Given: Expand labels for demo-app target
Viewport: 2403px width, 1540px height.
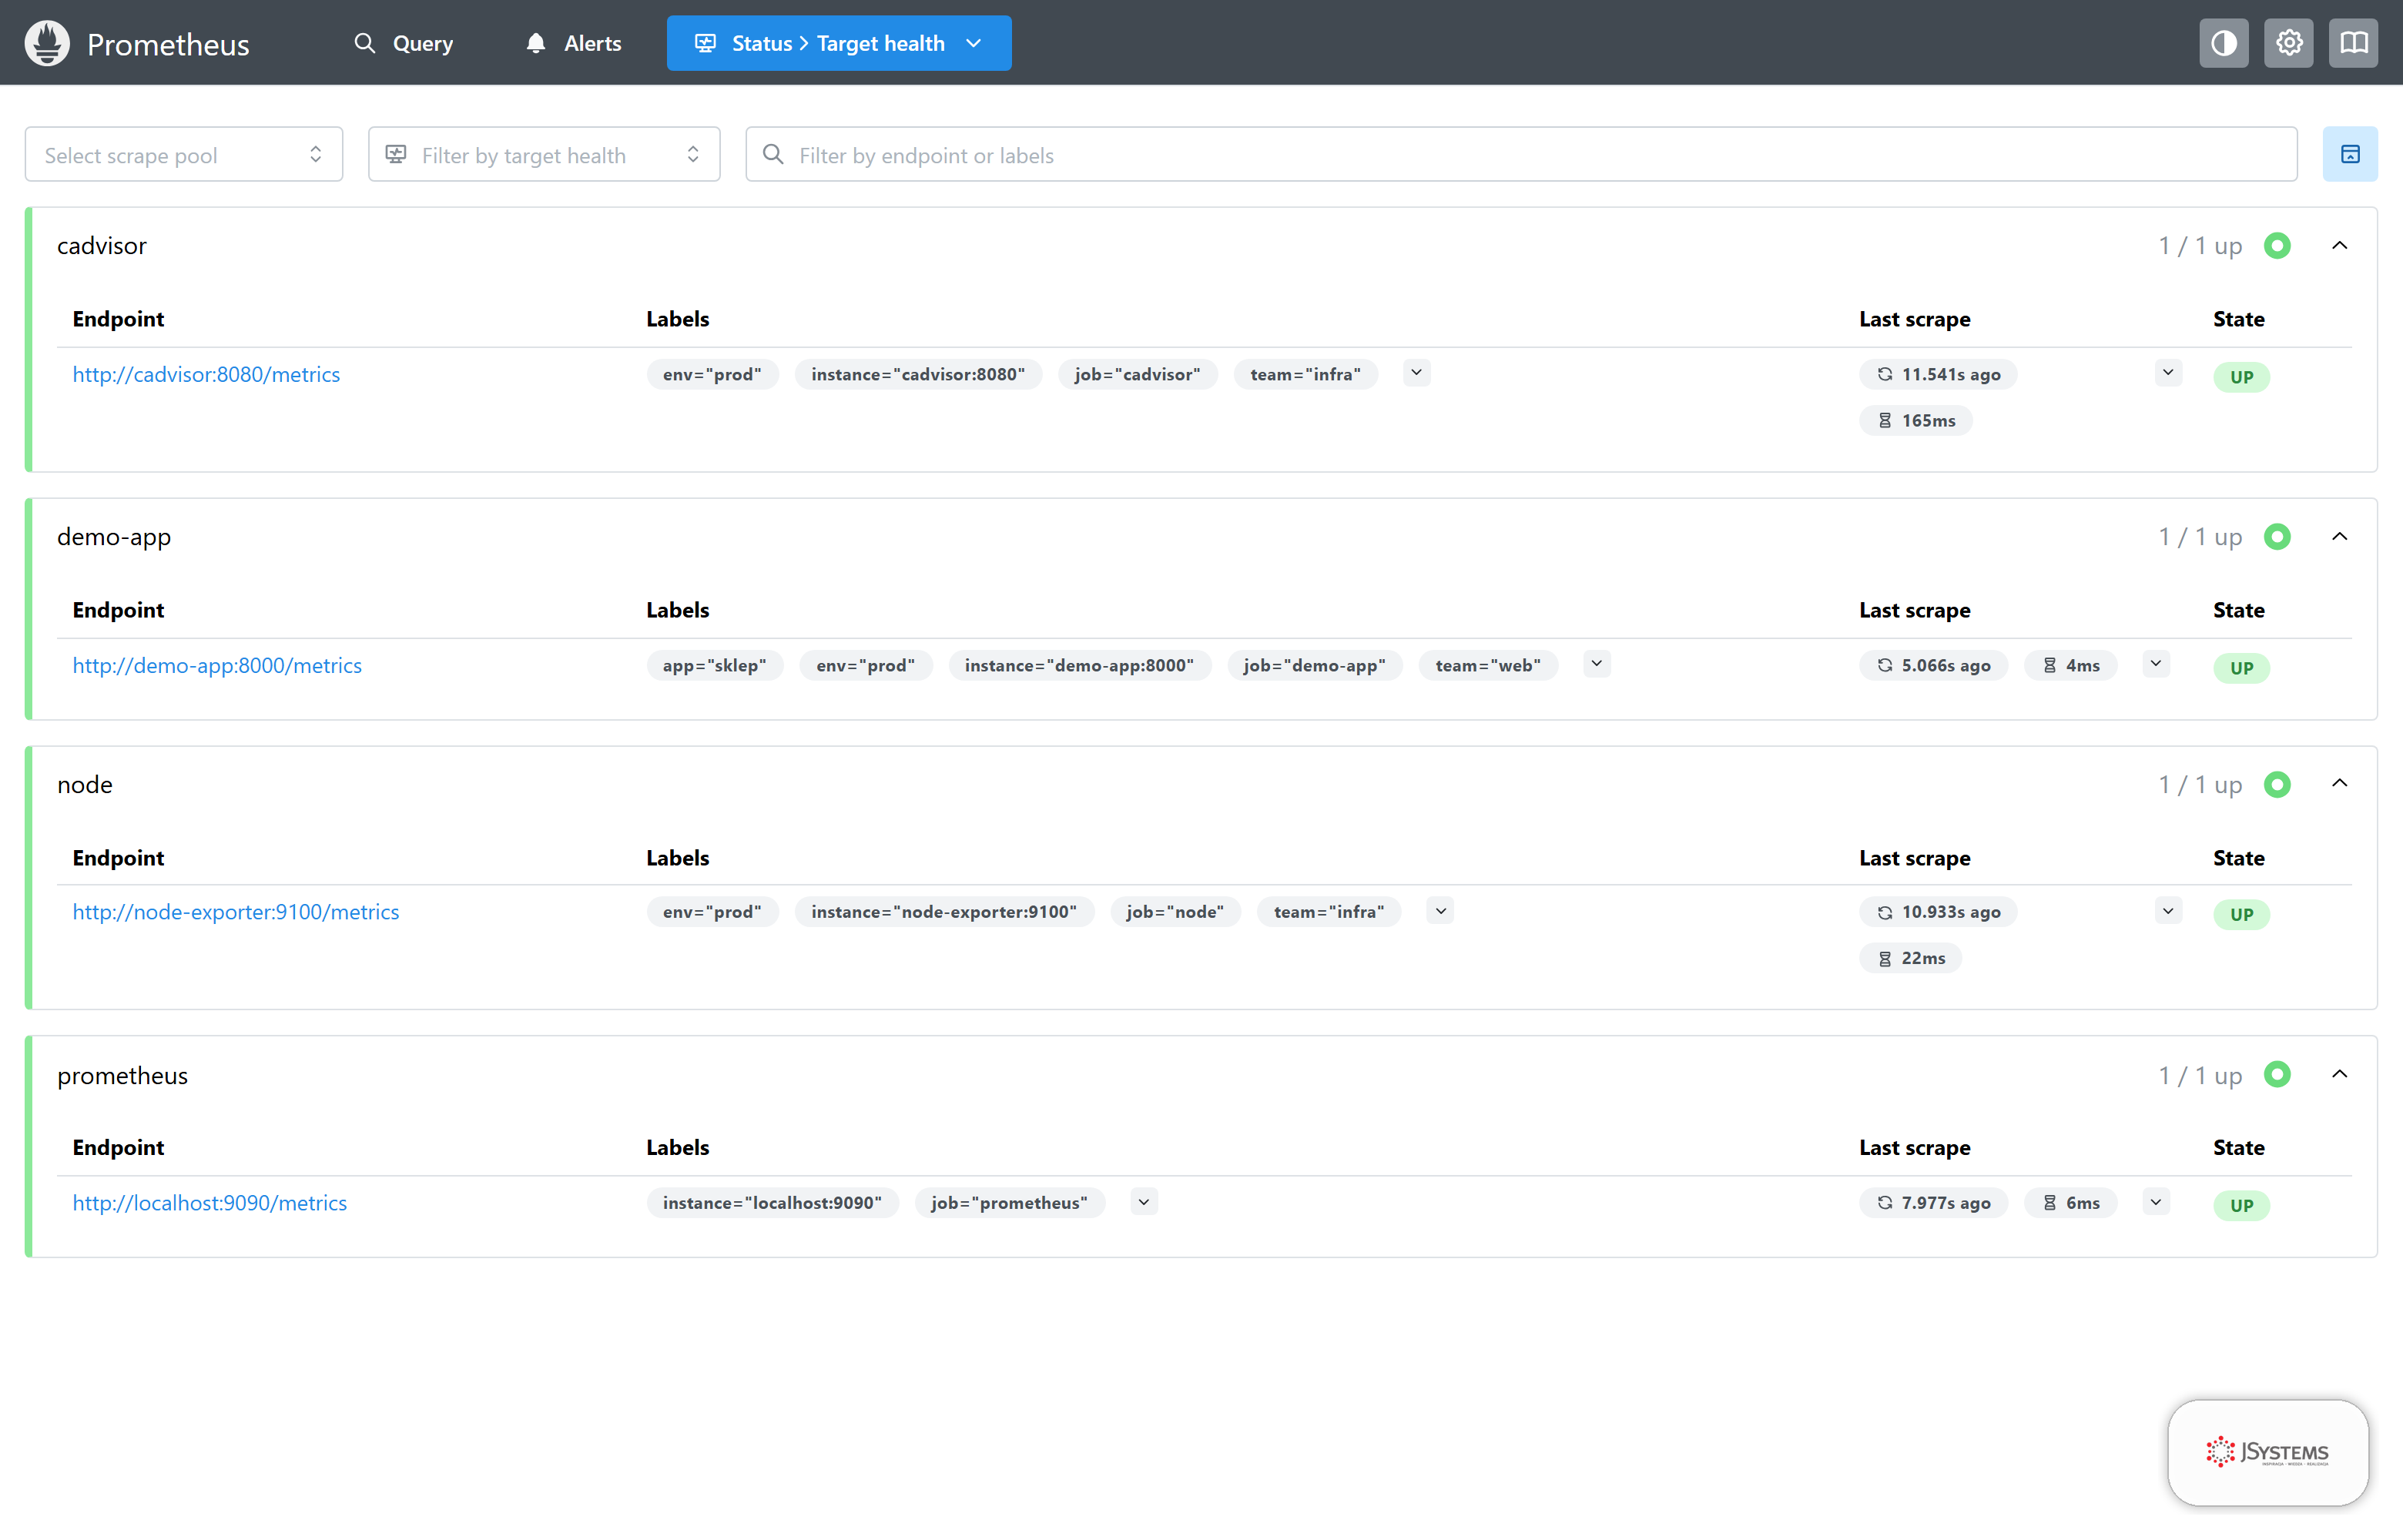Looking at the screenshot, I should tap(1596, 664).
